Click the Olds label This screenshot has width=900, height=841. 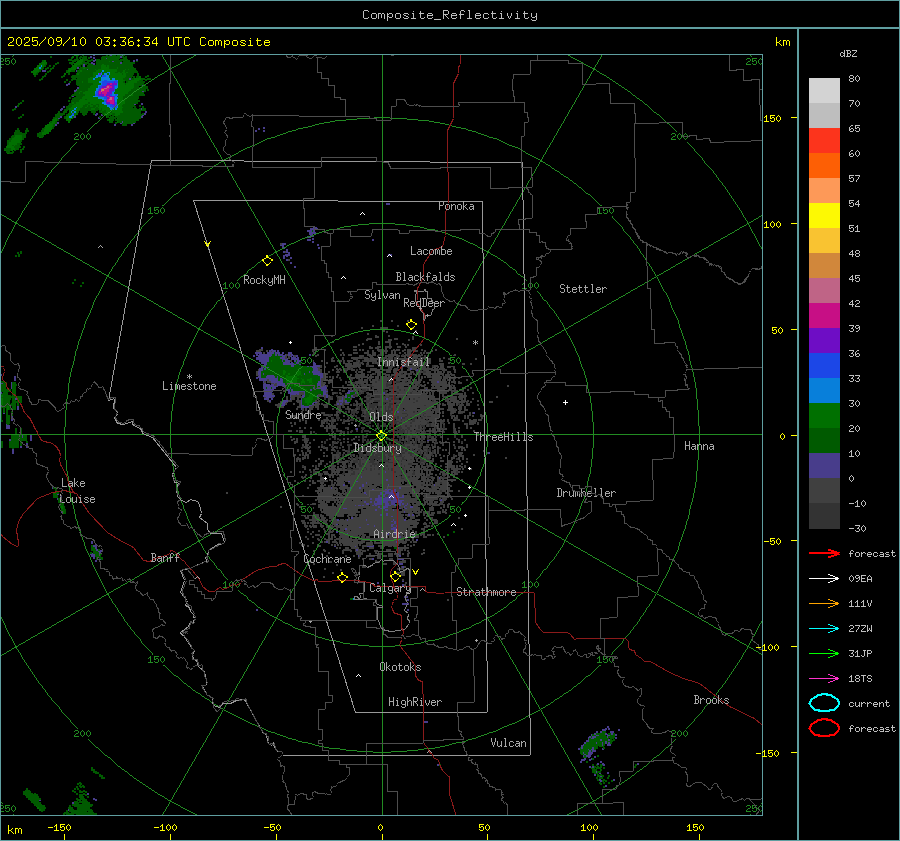click(381, 417)
